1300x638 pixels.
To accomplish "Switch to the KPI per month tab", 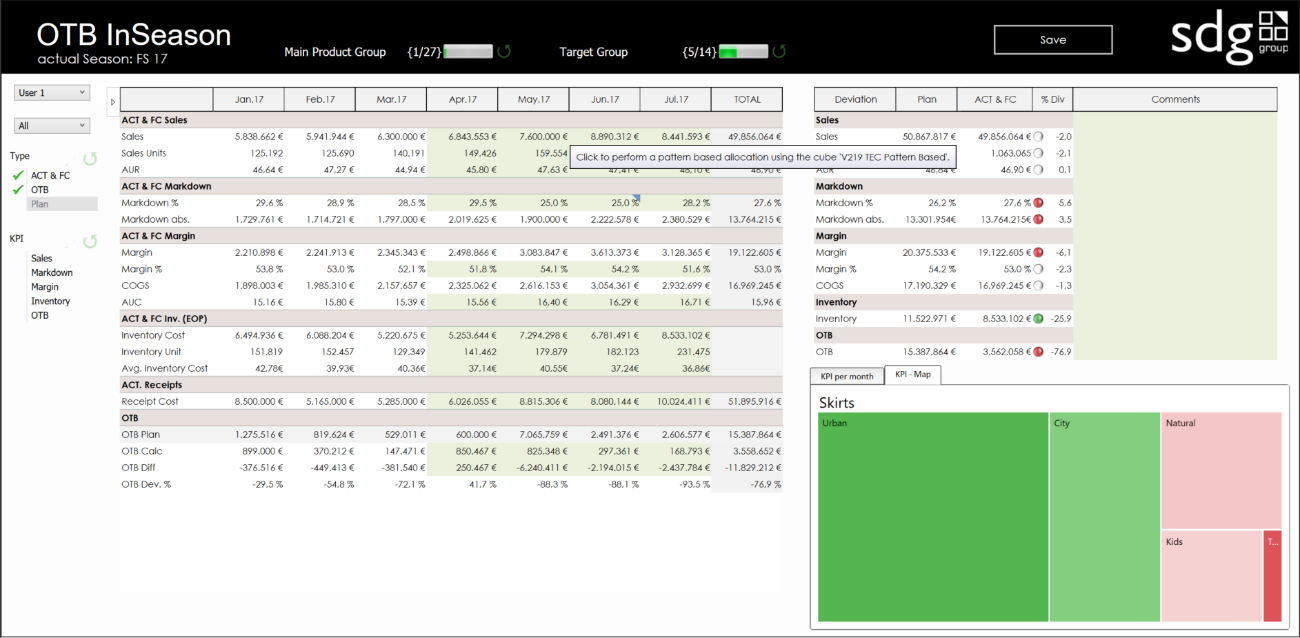I will [846, 375].
